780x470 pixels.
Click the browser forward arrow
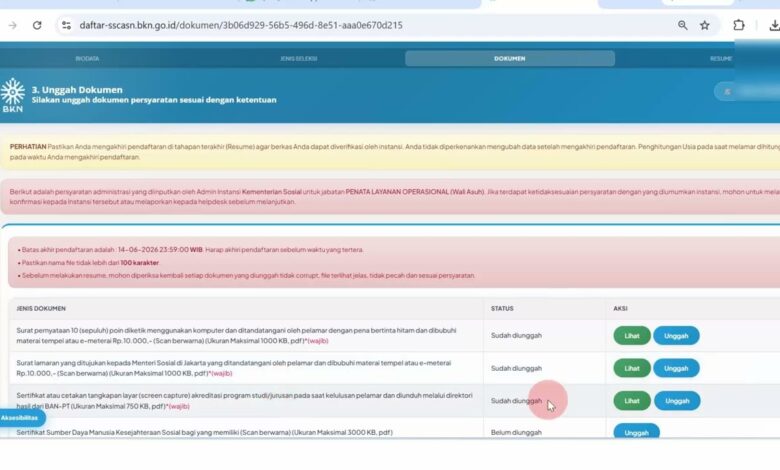click(x=12, y=25)
